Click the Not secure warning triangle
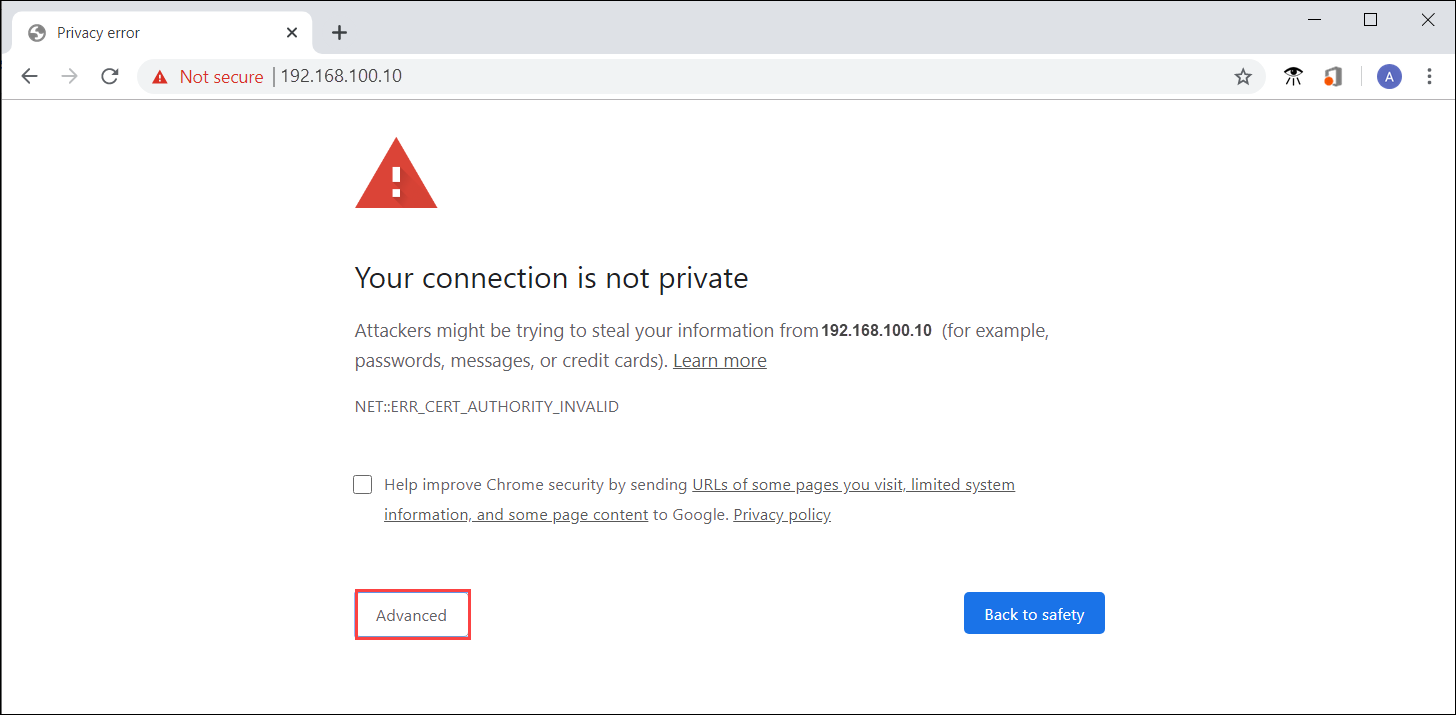 point(160,76)
